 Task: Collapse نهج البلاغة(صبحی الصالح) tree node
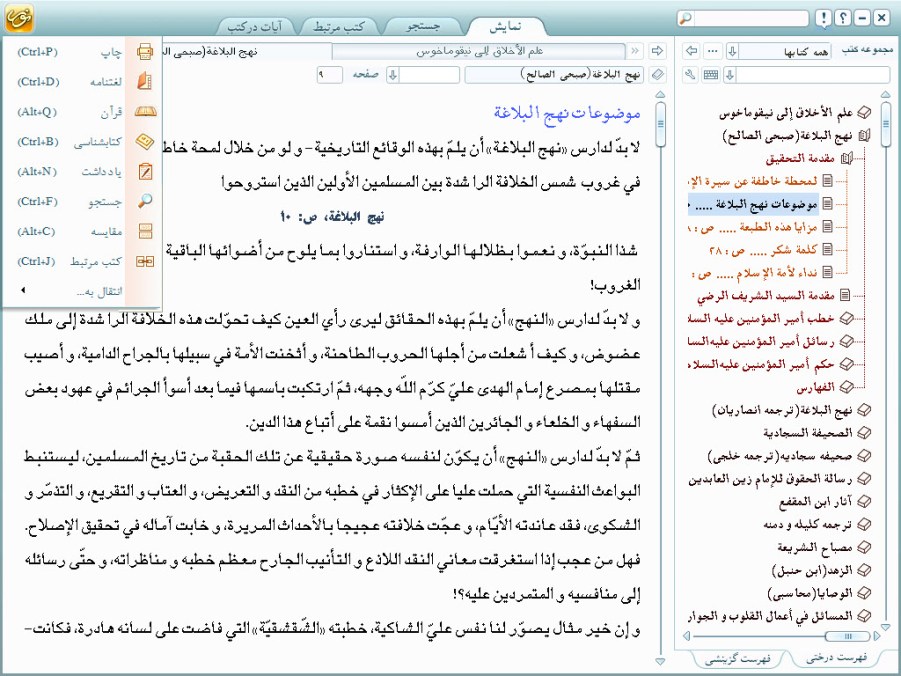(x=864, y=136)
